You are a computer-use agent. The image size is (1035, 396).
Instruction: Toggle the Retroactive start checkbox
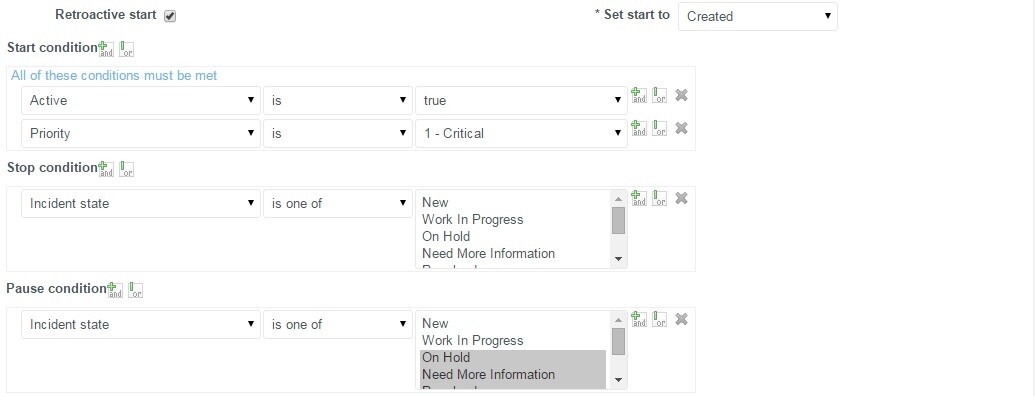tap(170, 16)
